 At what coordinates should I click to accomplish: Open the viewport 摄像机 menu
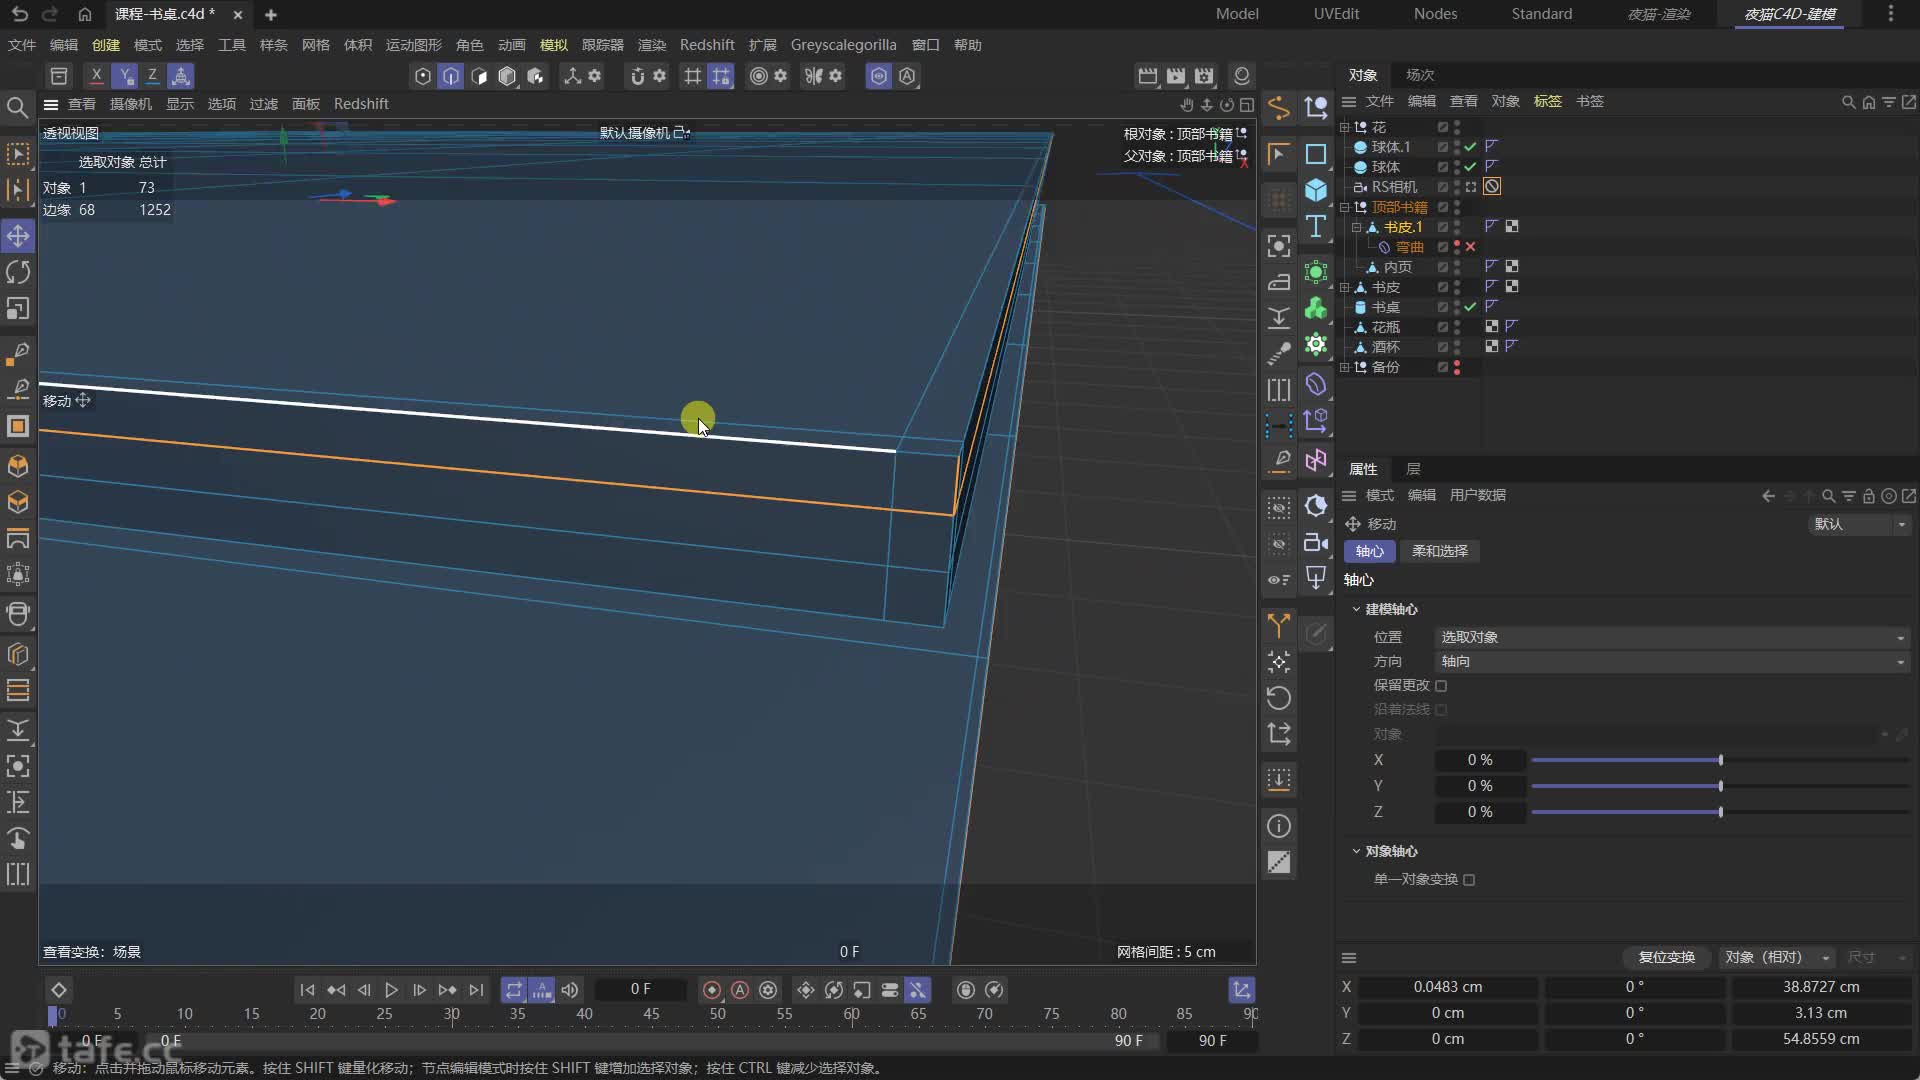(130, 104)
